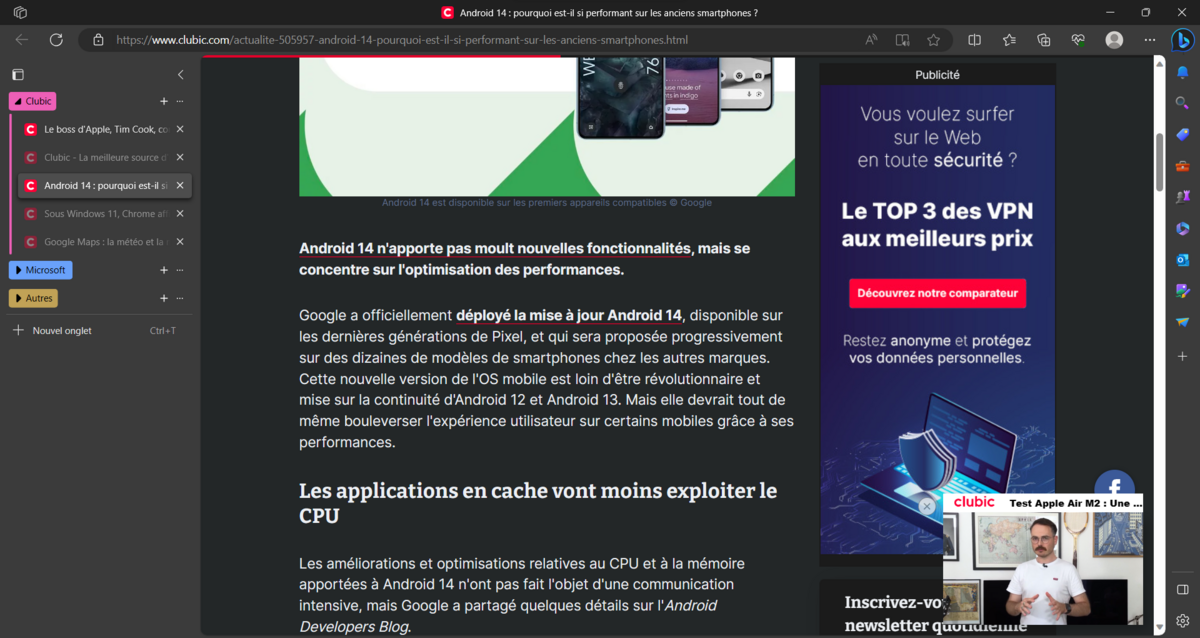Open the Settings and more ellipsis menu
The width and height of the screenshot is (1200, 638).
(1149, 40)
